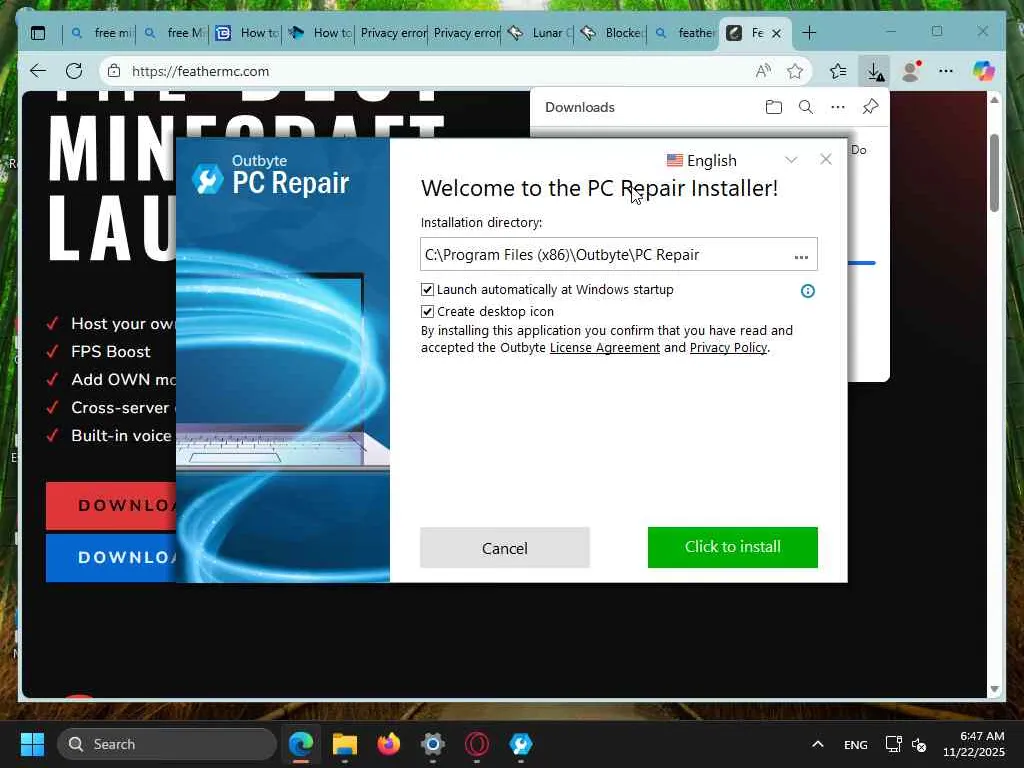Viewport: 1024px width, 768px height.
Task: Open Outbyte PC Repair taskbar icon
Action: [520, 744]
